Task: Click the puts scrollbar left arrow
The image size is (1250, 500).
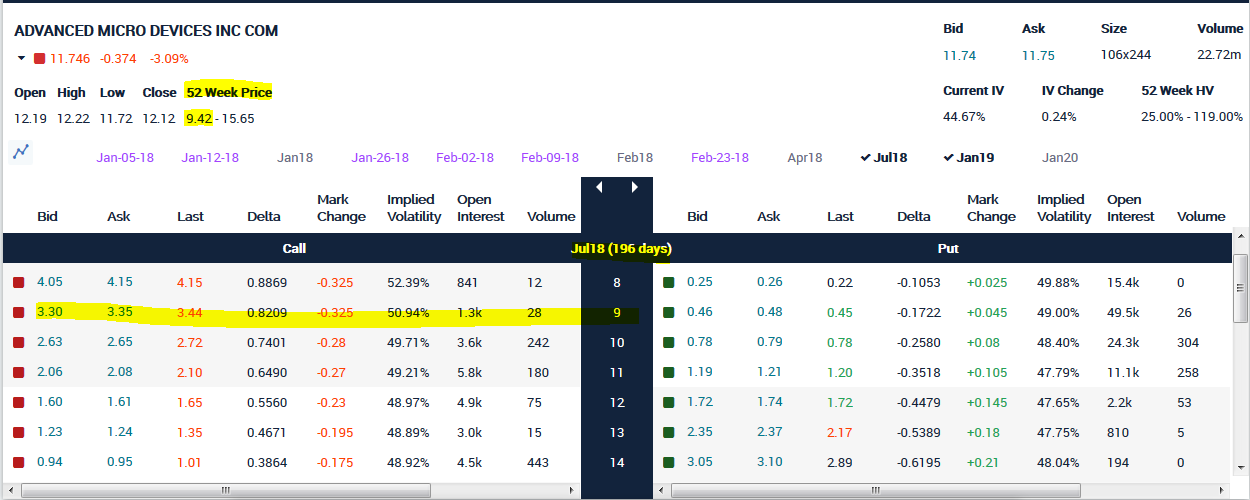Action: 661,491
